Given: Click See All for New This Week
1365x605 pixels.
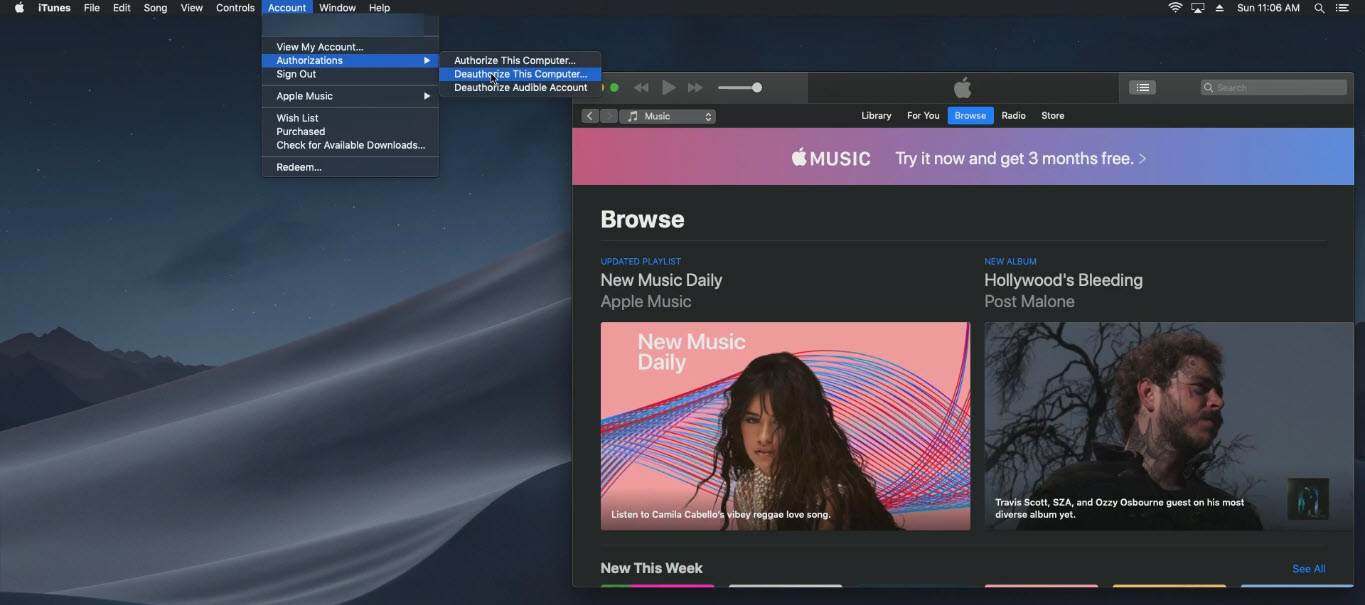Looking at the screenshot, I should pos(1308,569).
